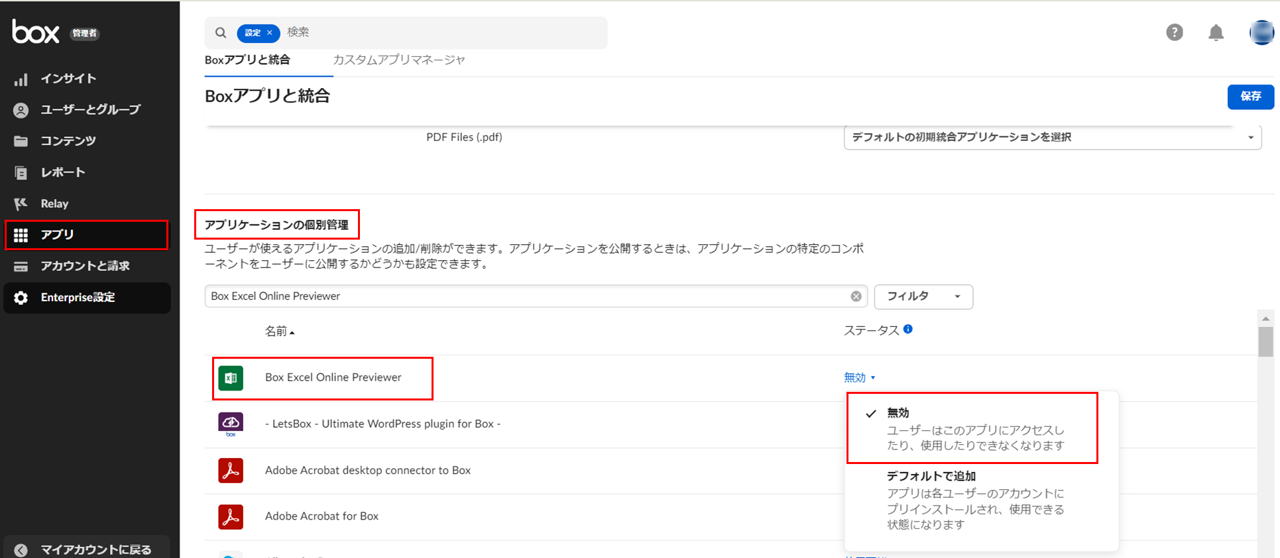This screenshot has height=558, width=1280.
Task: Open ユーザーとグループ in the sidebar
Action: point(89,109)
